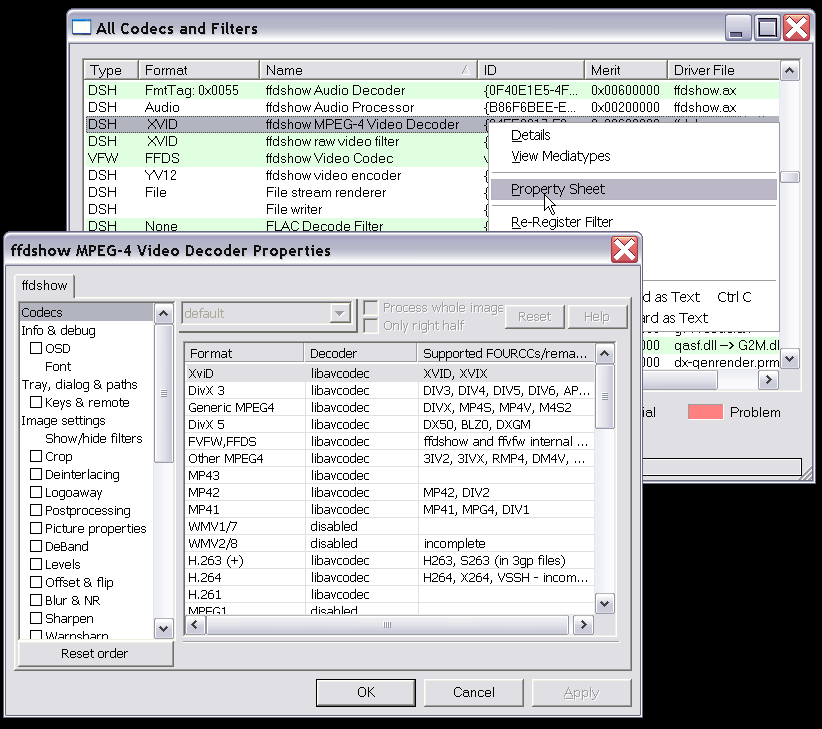Click the Reset button beside Help
The width and height of the screenshot is (822, 729).
[x=534, y=317]
